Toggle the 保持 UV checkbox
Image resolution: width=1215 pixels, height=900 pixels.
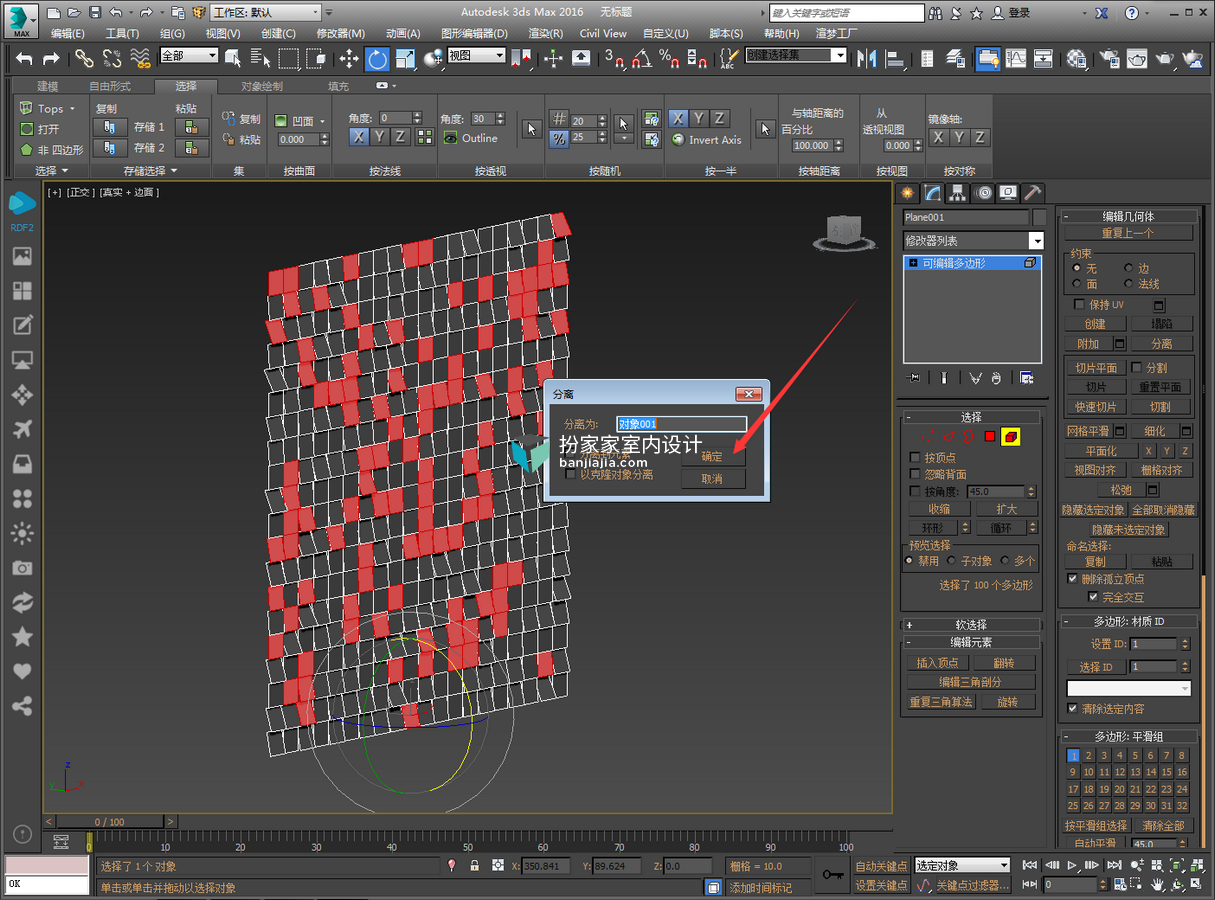[1079, 304]
